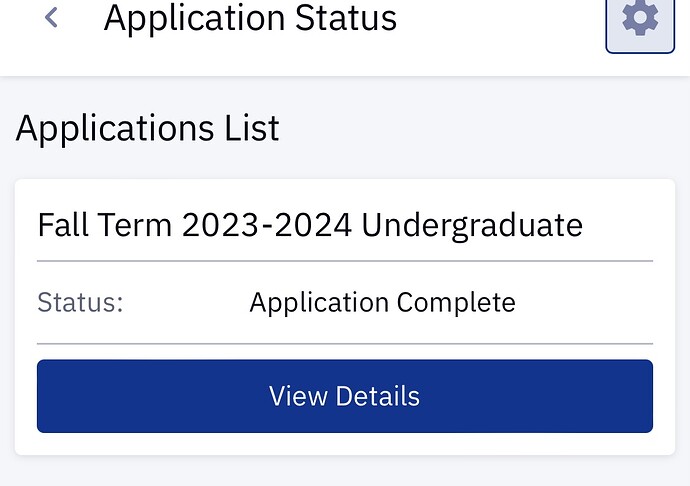This screenshot has width=690, height=486.
Task: Click the Status: label
Action: point(80,302)
